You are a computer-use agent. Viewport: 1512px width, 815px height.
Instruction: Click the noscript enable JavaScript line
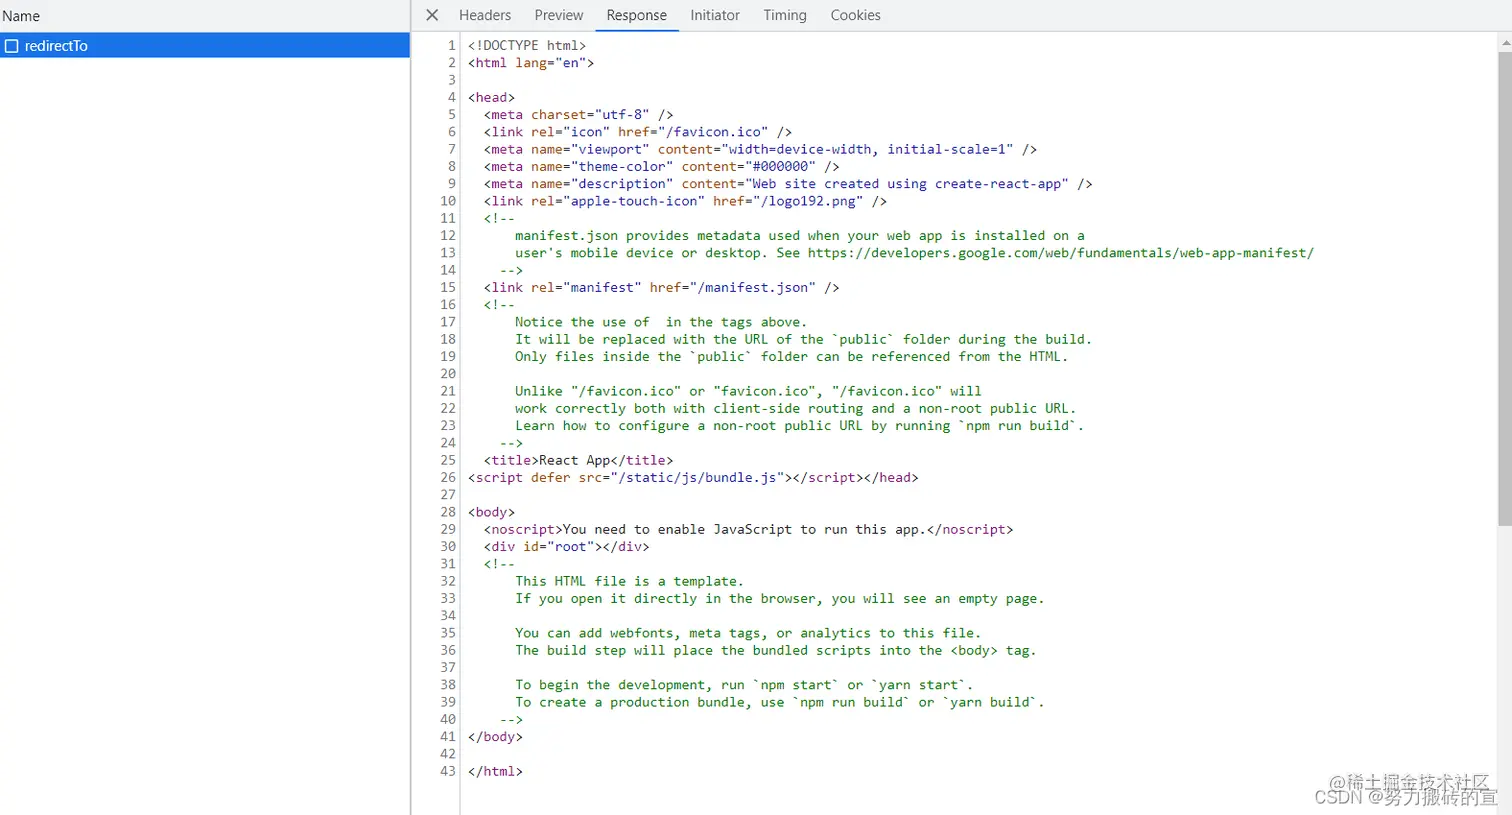point(749,529)
